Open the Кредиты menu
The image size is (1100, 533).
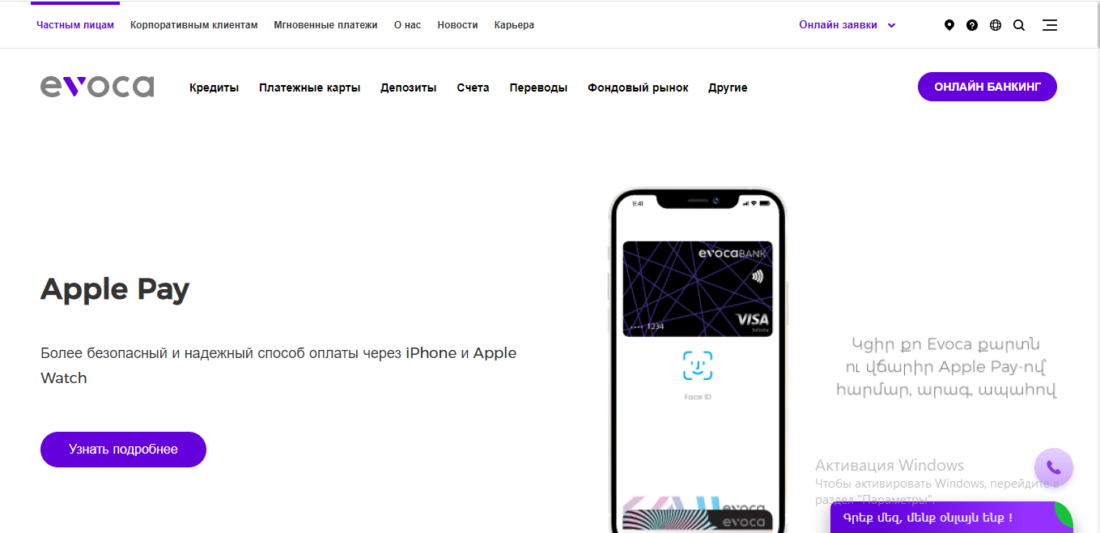pyautogui.click(x=214, y=88)
